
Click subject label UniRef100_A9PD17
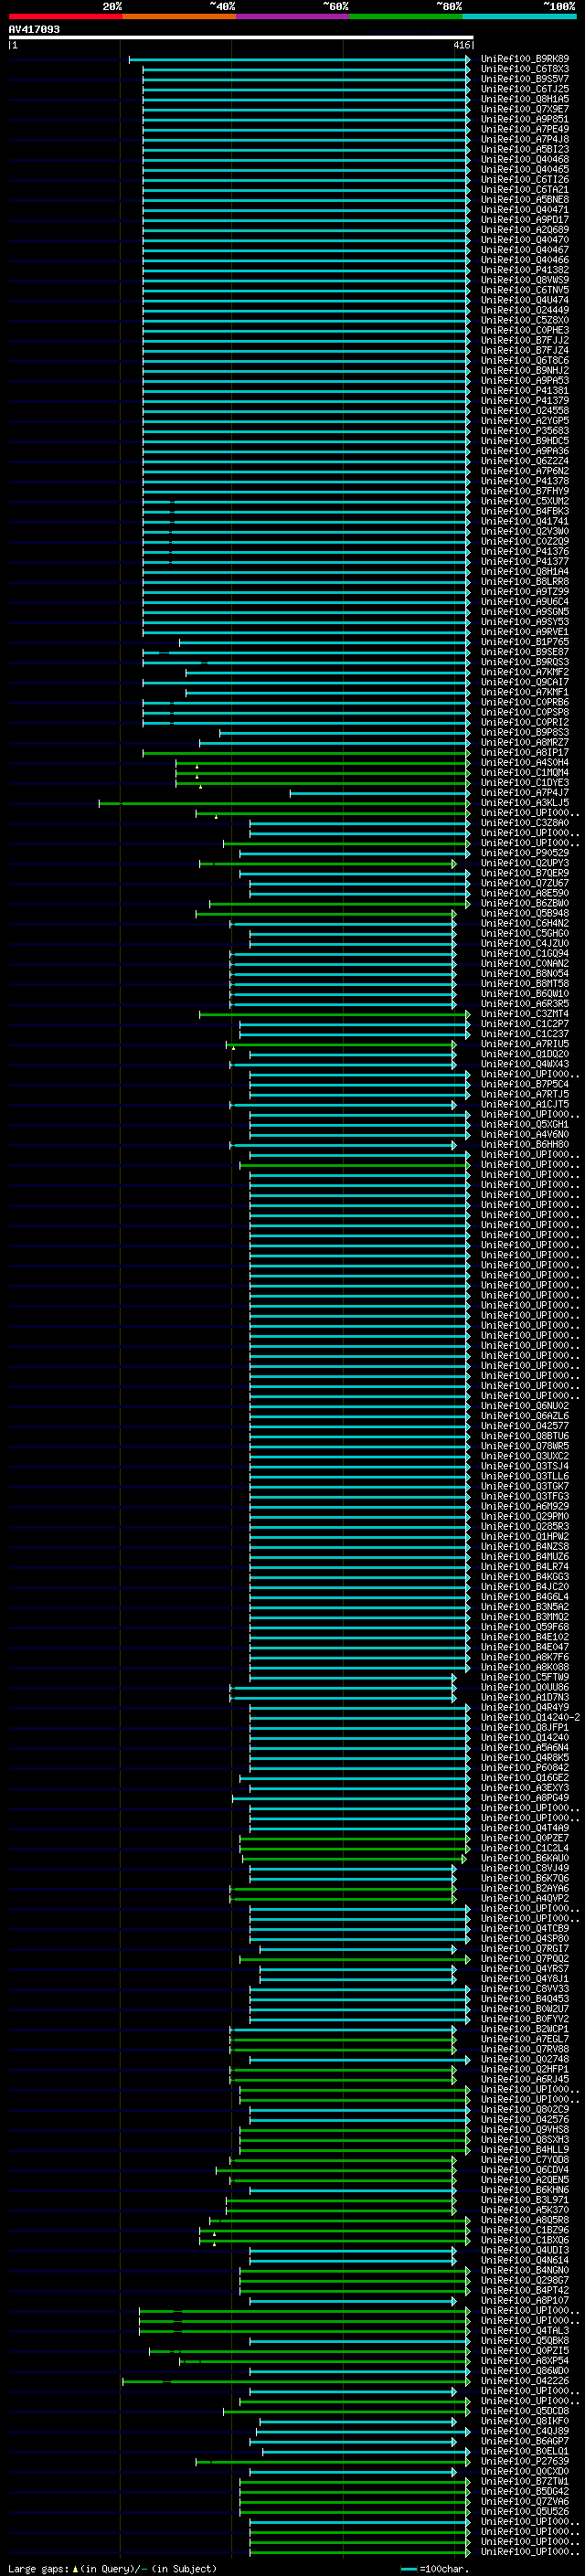click(x=525, y=220)
